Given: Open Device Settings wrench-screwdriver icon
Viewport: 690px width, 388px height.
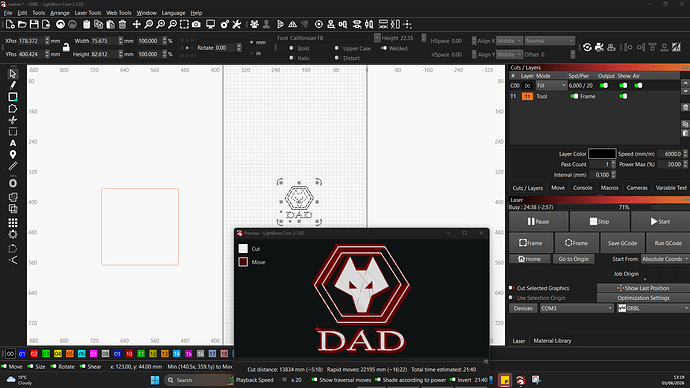Looking at the screenshot, I should pyautogui.click(x=237, y=25).
